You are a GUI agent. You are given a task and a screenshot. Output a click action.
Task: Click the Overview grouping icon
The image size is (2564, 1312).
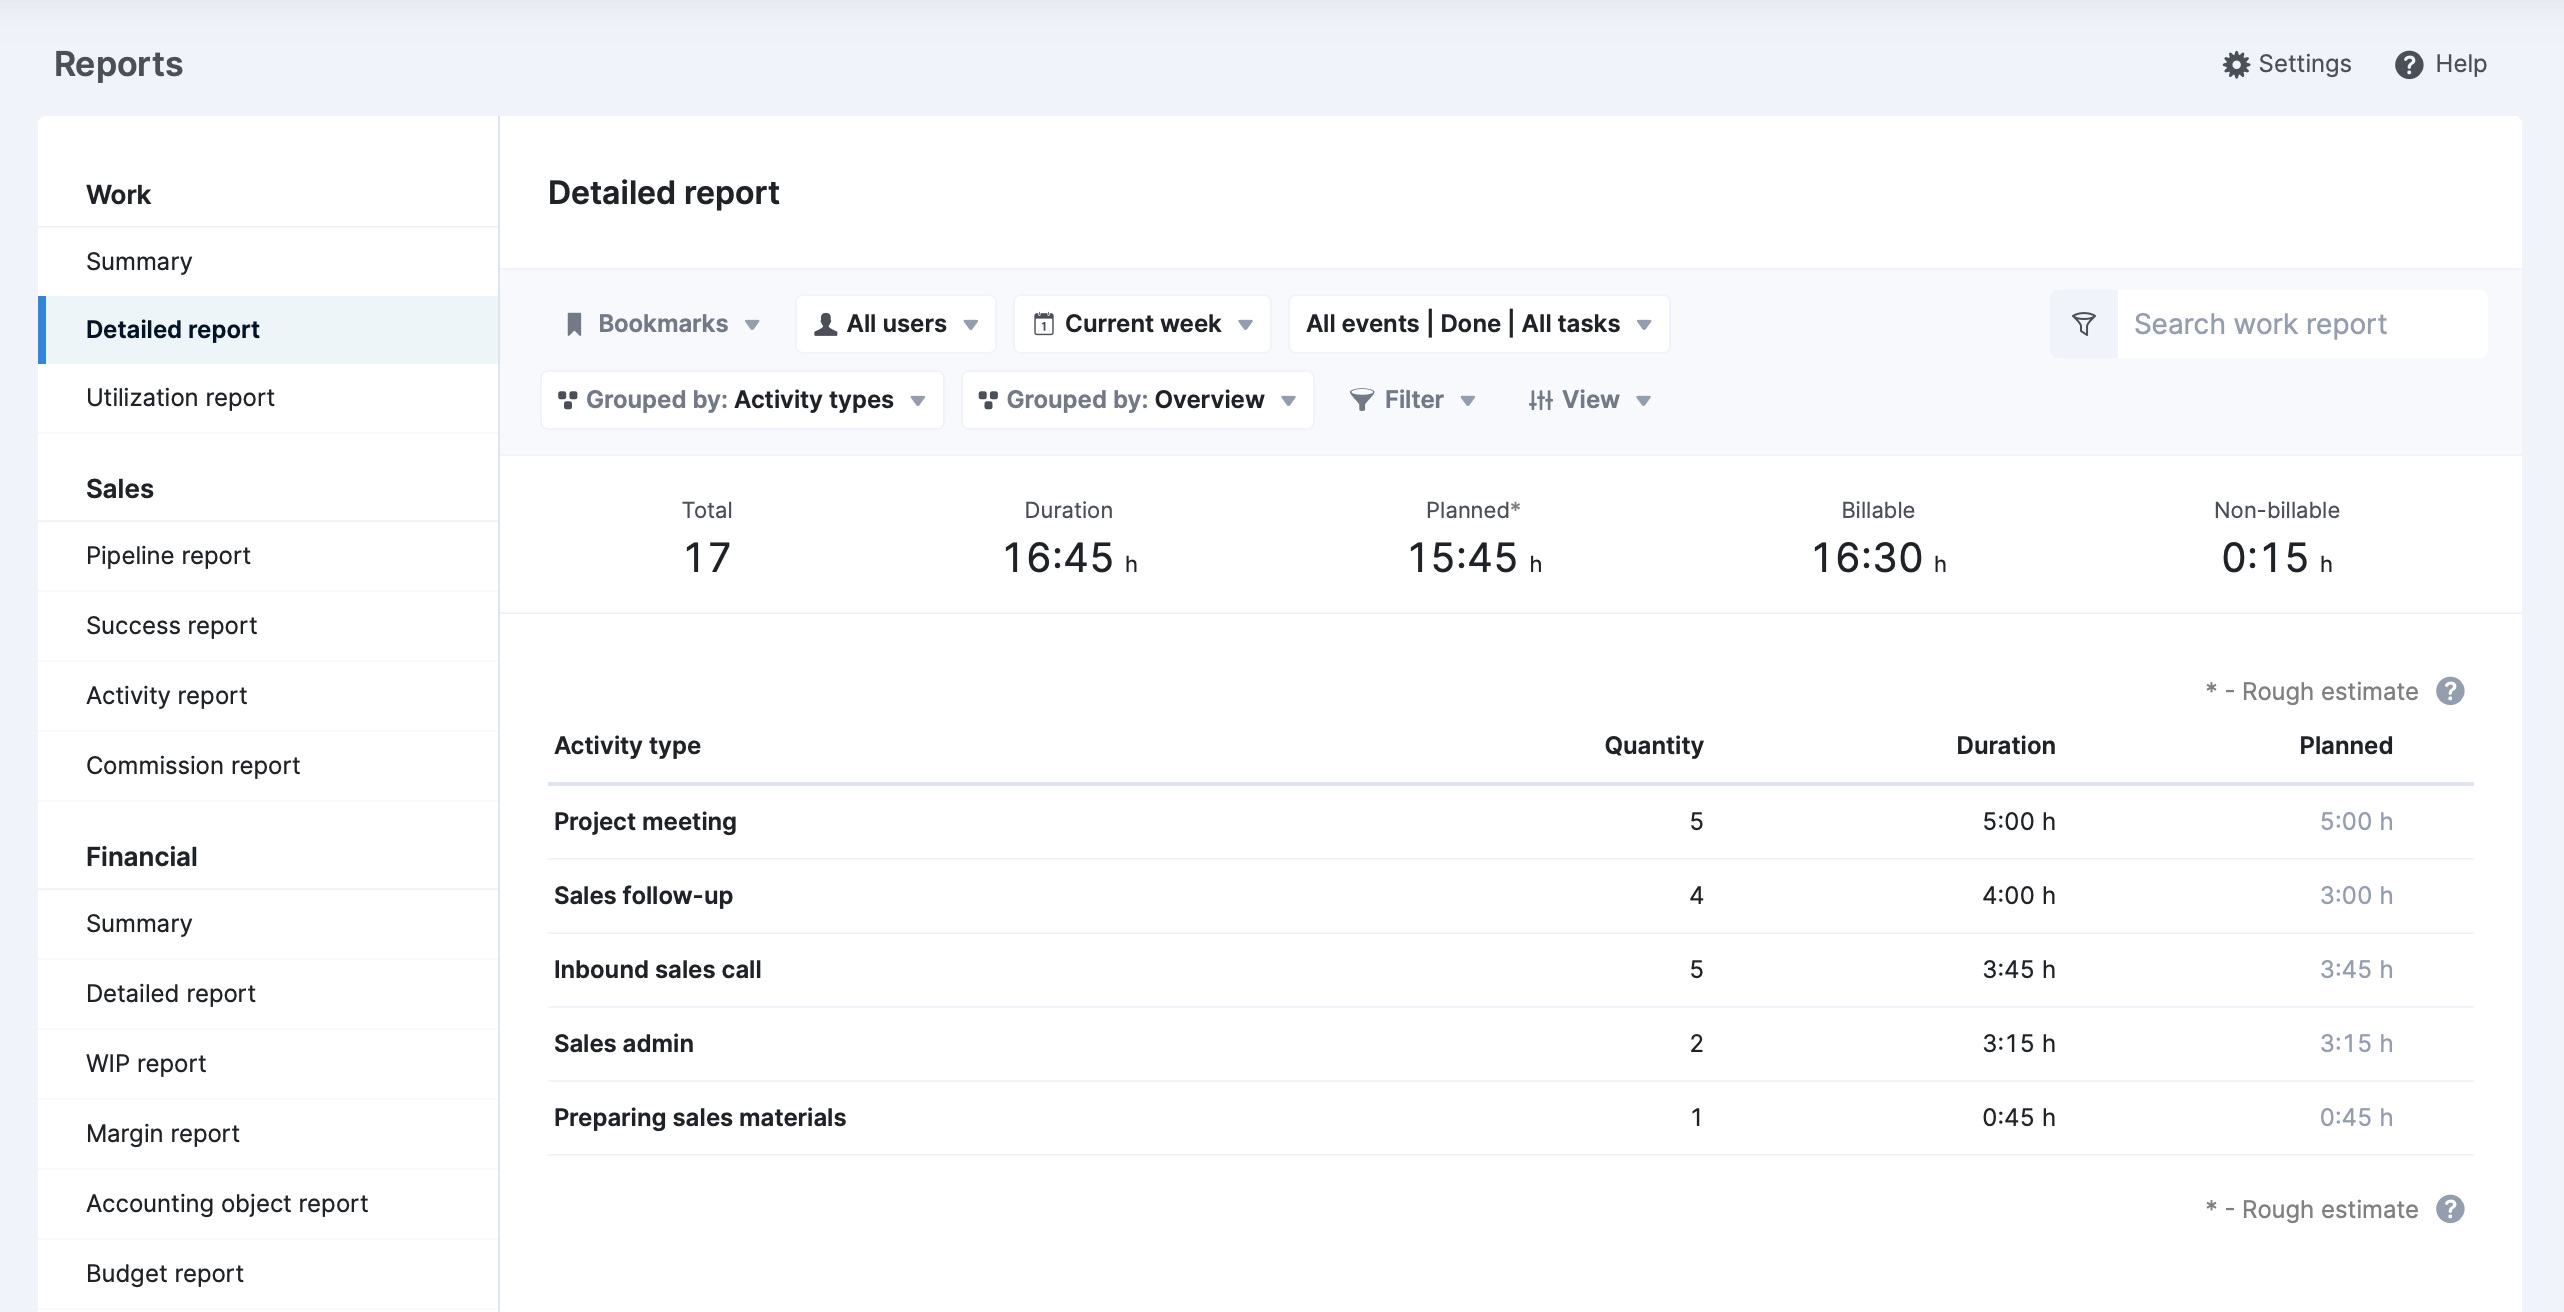pyautogui.click(x=988, y=400)
